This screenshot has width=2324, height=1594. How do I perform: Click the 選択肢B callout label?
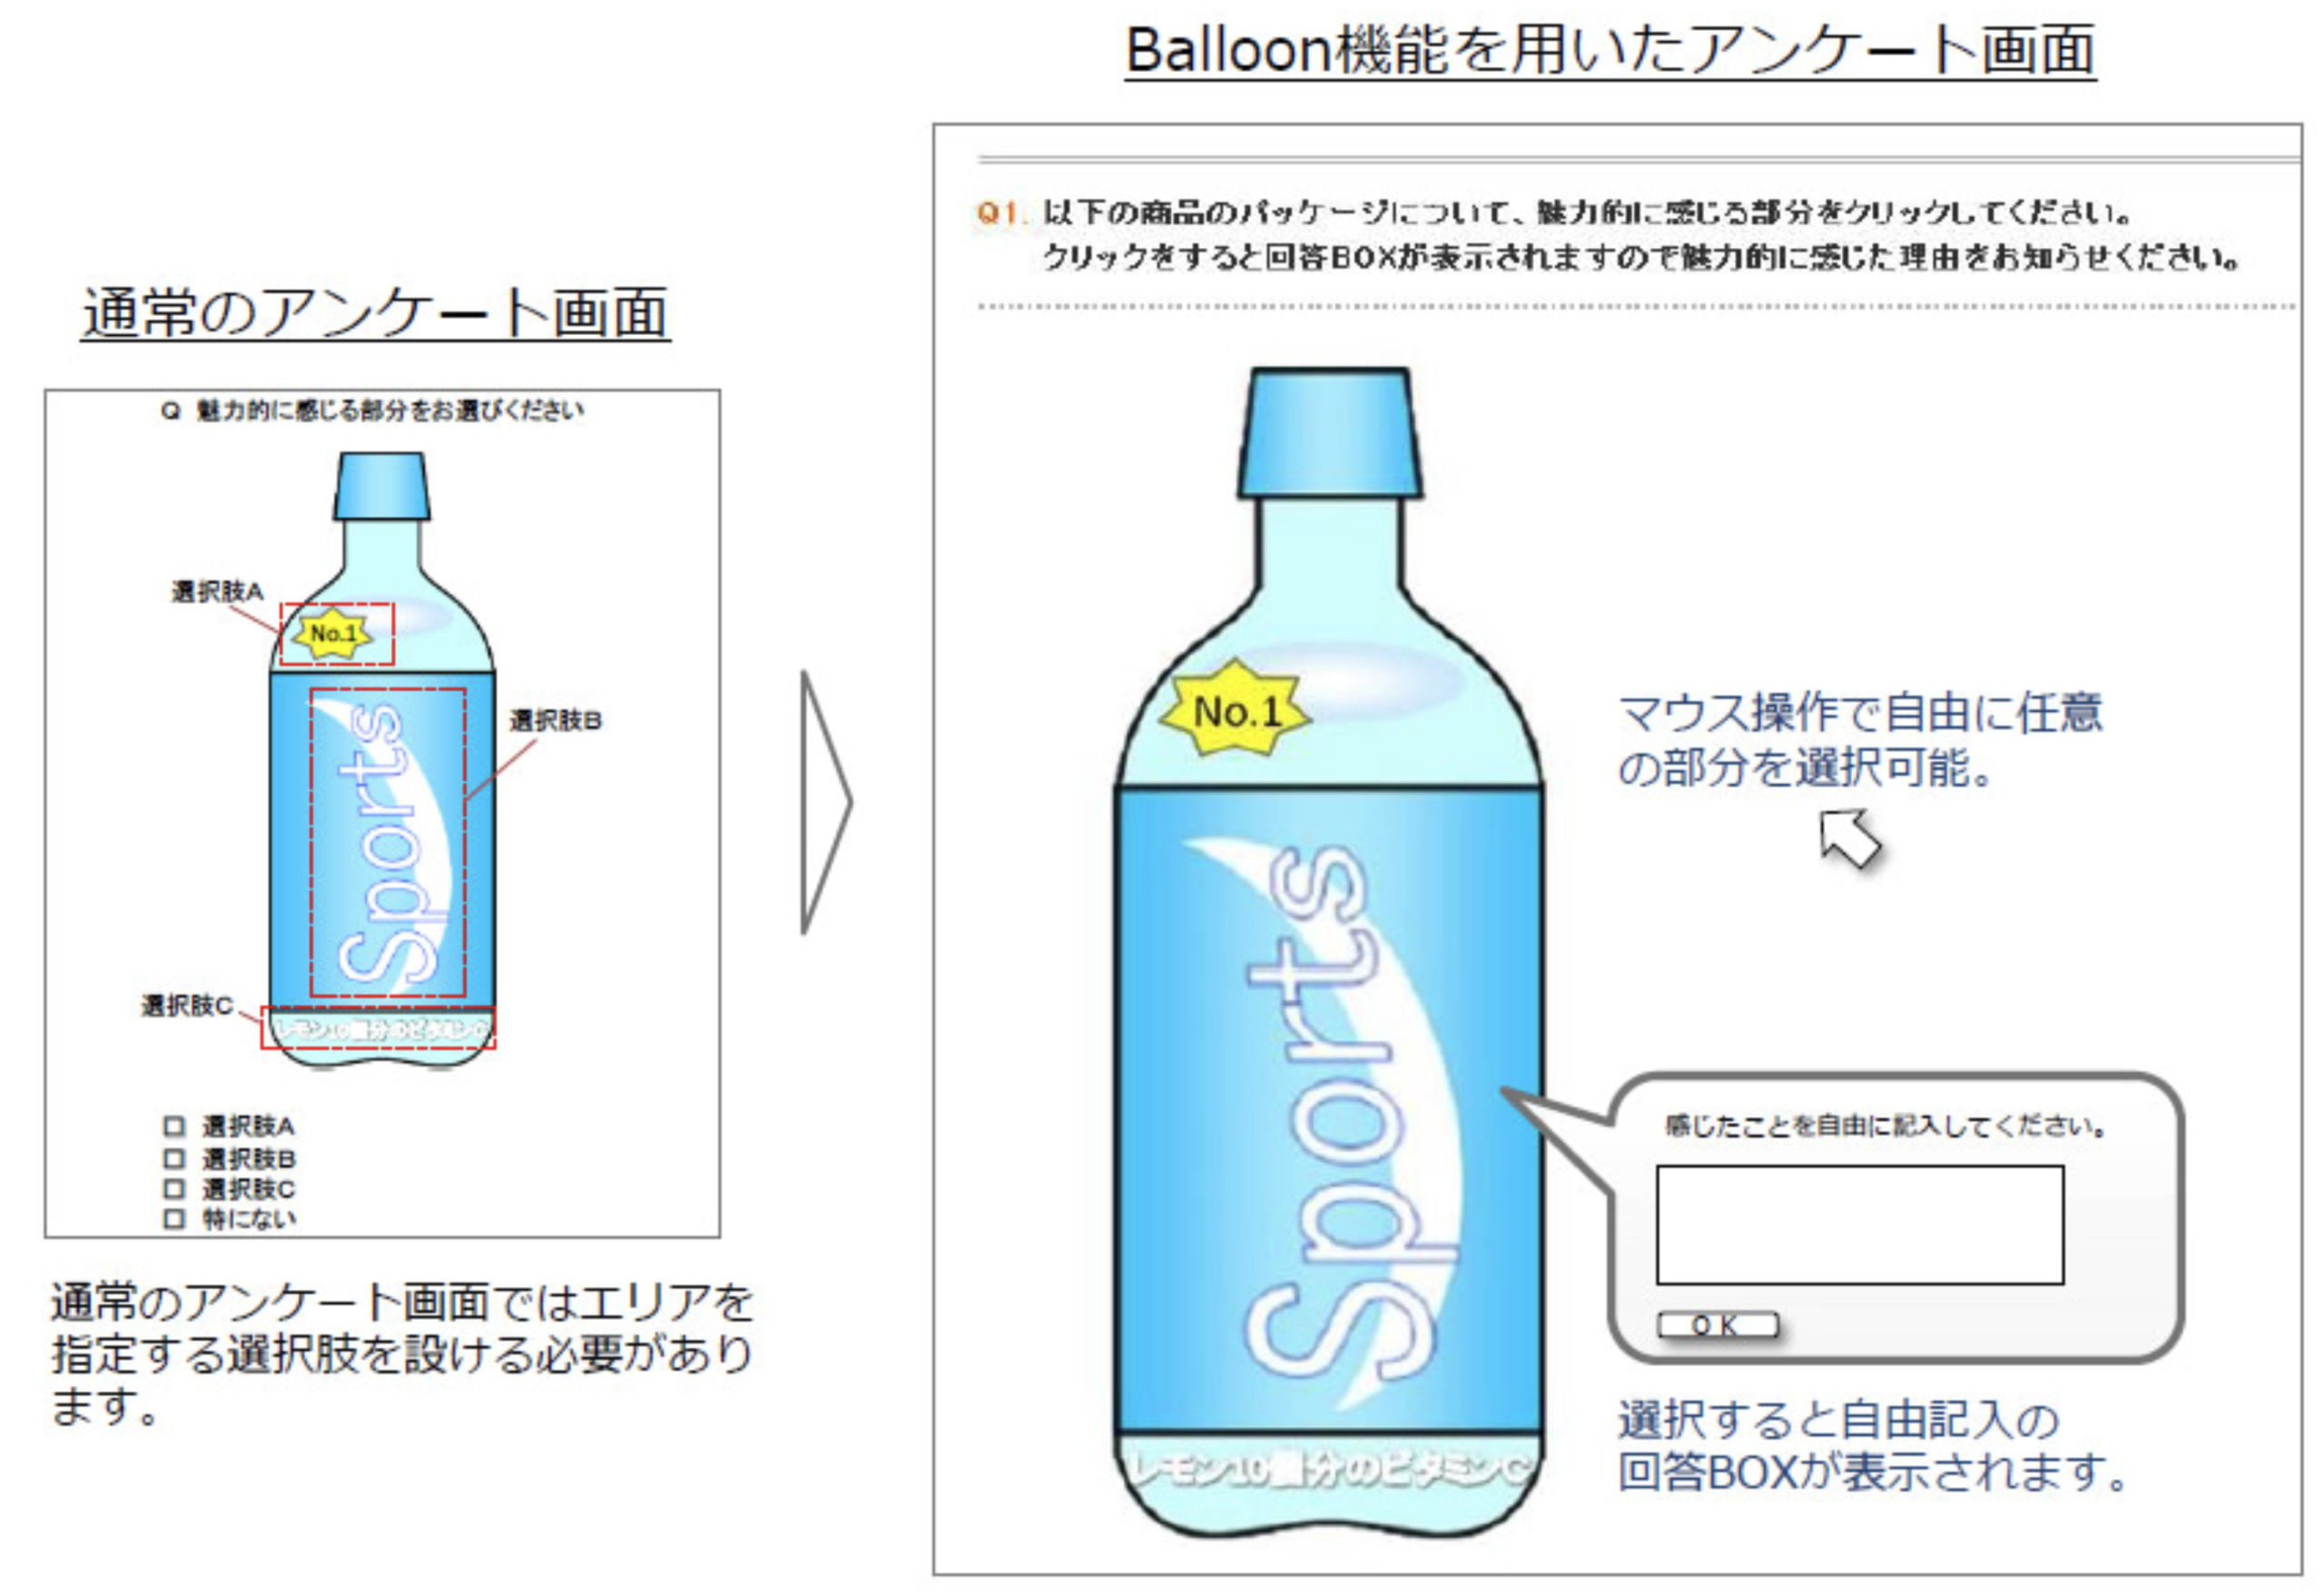tap(556, 720)
